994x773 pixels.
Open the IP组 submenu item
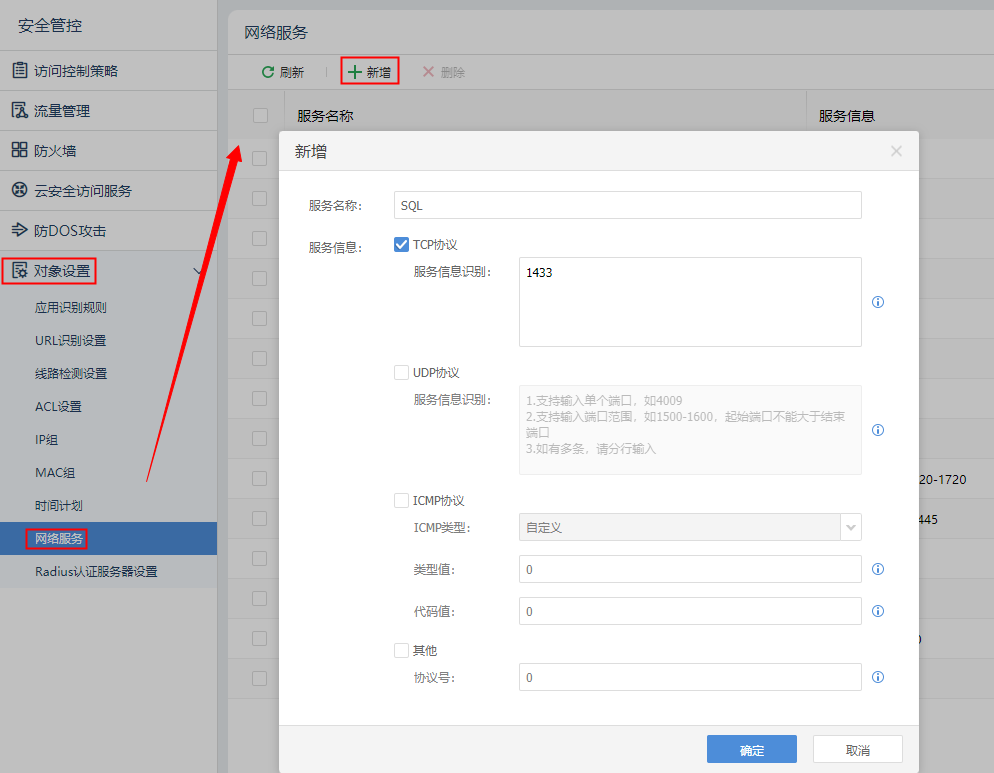point(47,439)
